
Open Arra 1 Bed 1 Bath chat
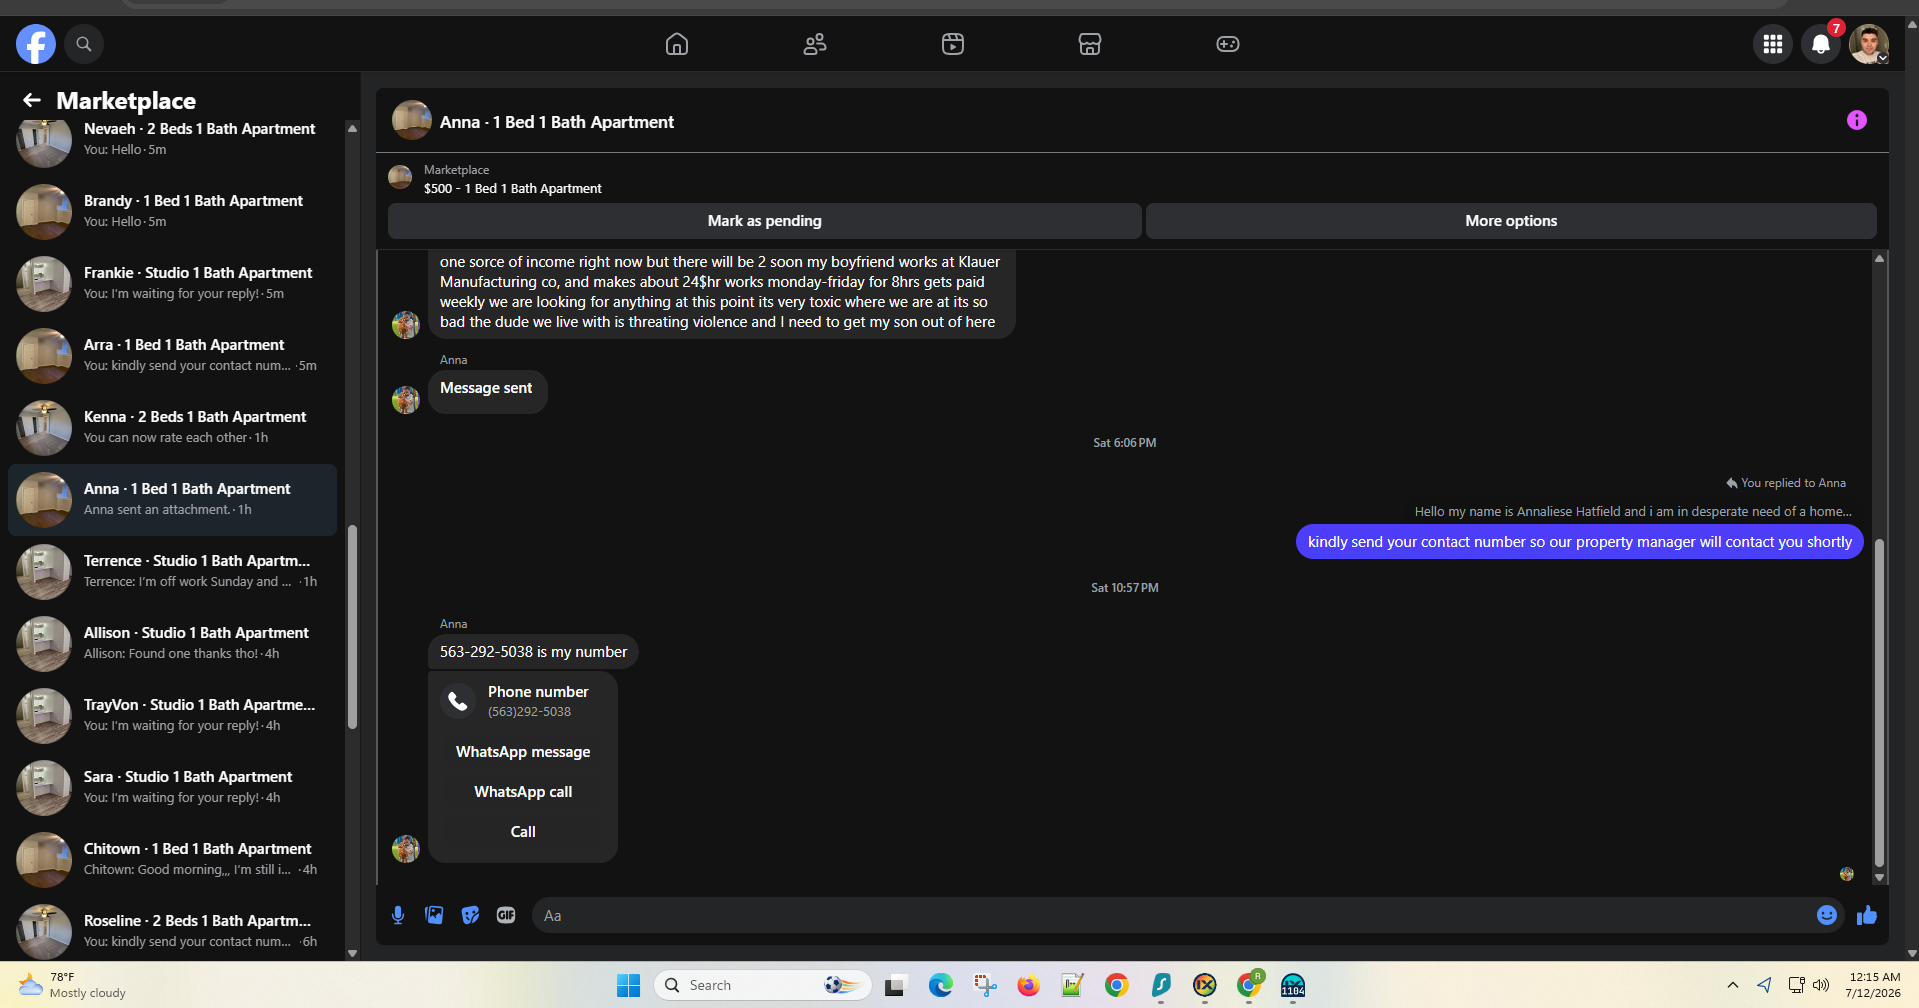tap(172, 355)
